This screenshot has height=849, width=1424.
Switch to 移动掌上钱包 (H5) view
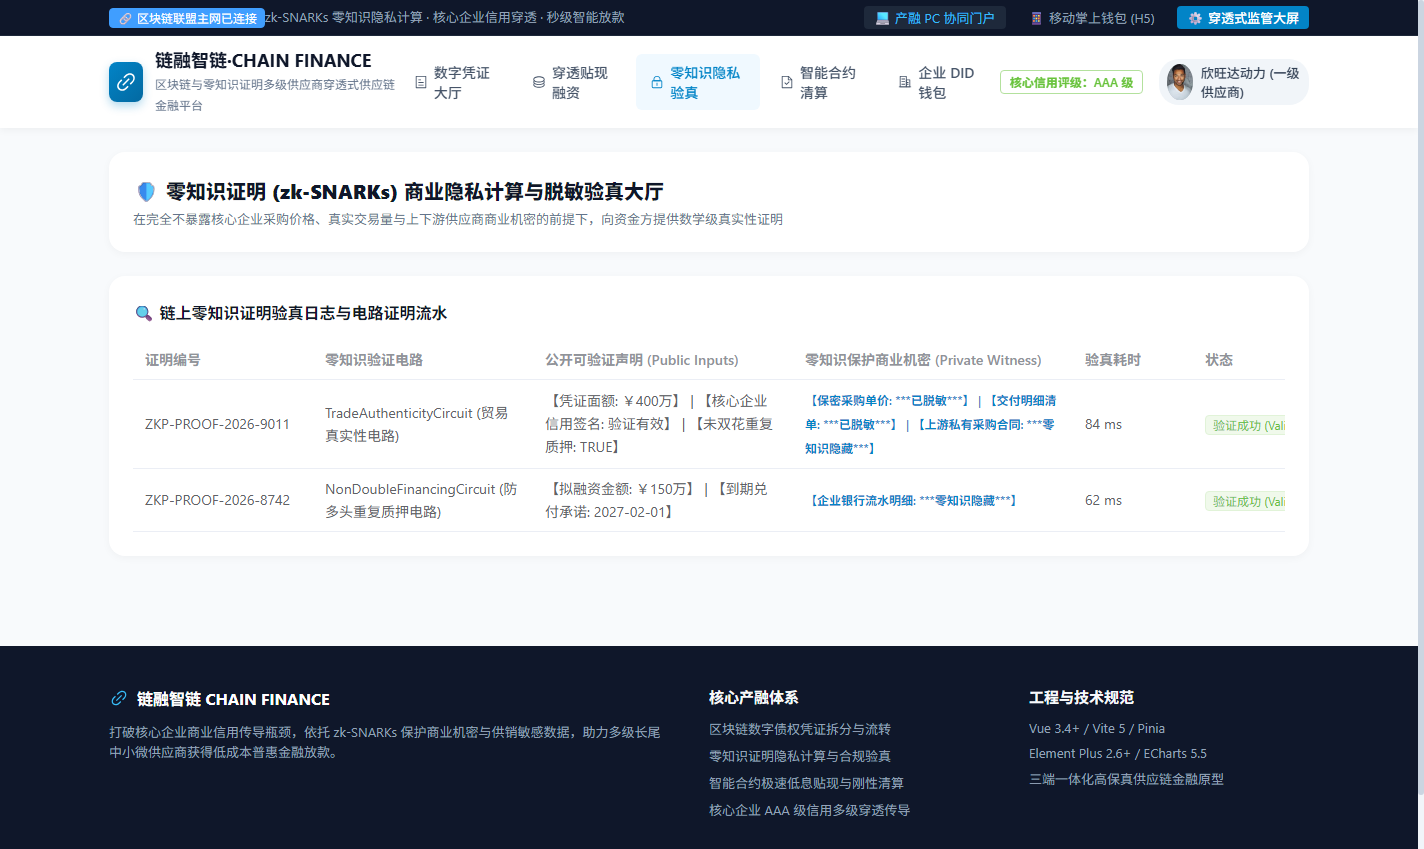pos(1092,18)
